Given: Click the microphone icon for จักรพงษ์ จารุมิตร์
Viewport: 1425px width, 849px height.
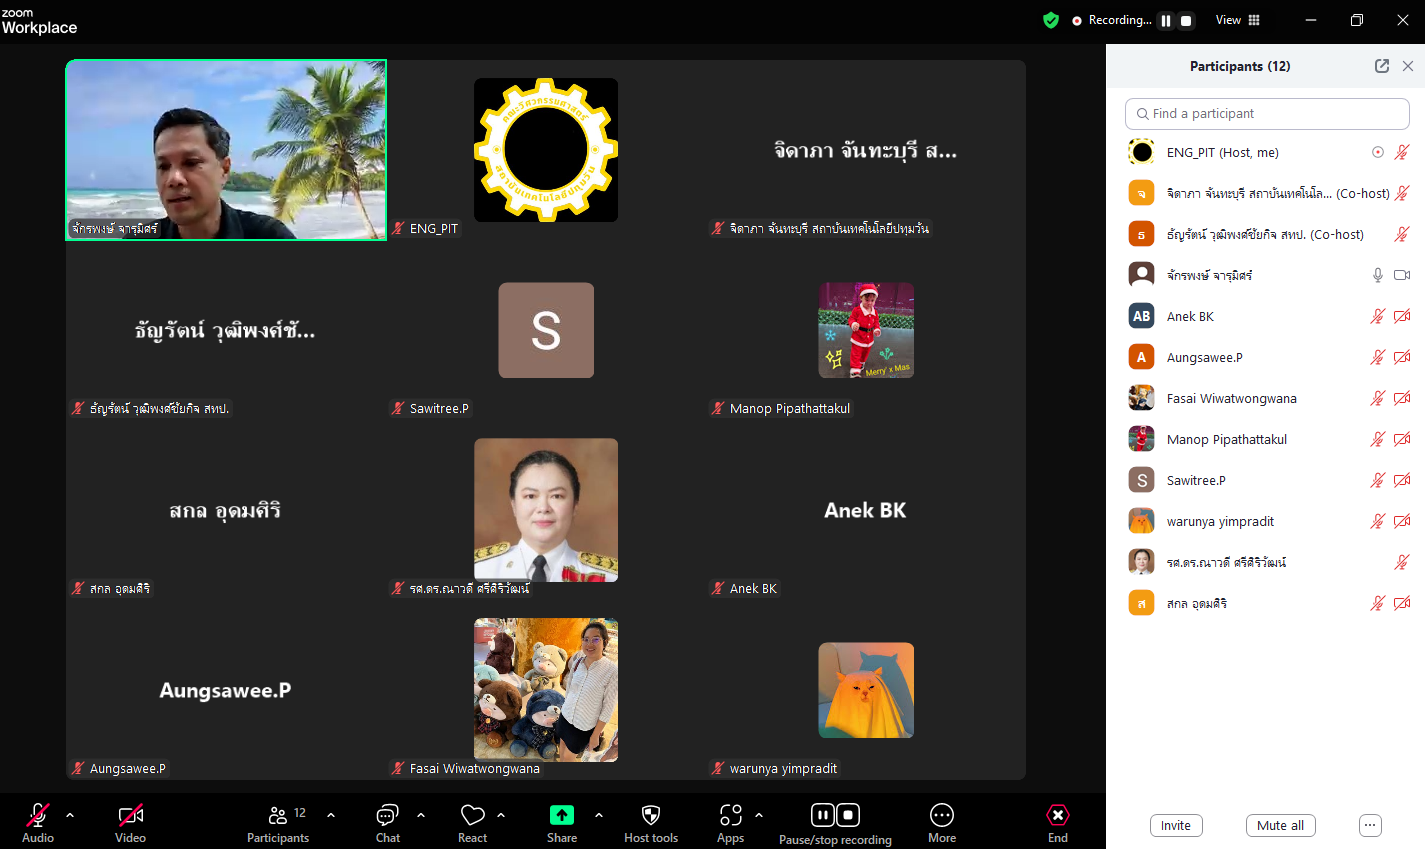Looking at the screenshot, I should tap(1378, 275).
